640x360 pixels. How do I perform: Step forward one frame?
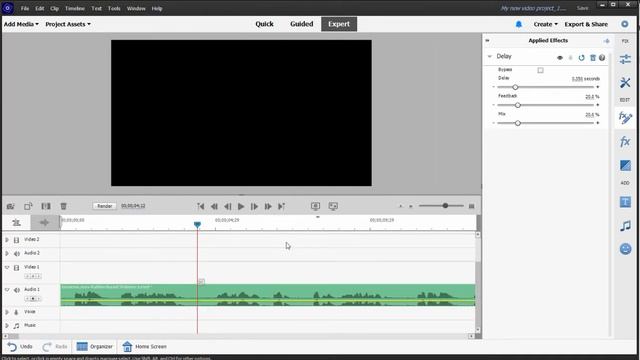254,207
